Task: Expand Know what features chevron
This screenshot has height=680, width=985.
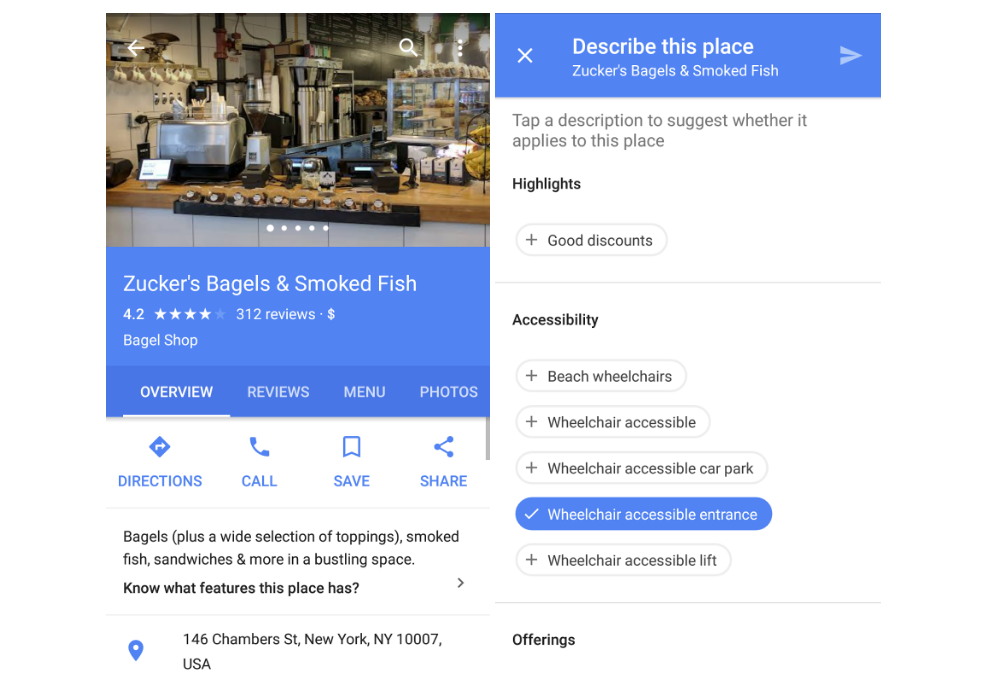Action: (460, 583)
